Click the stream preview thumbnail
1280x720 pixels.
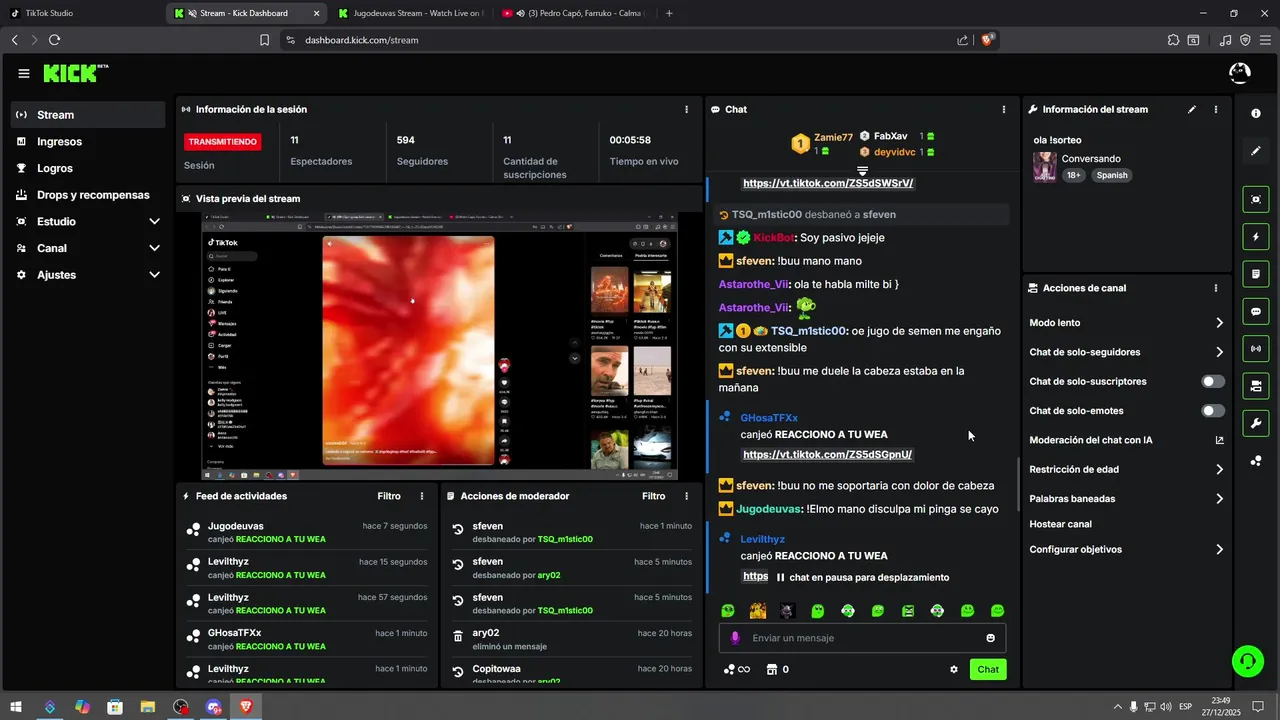tap(440, 346)
